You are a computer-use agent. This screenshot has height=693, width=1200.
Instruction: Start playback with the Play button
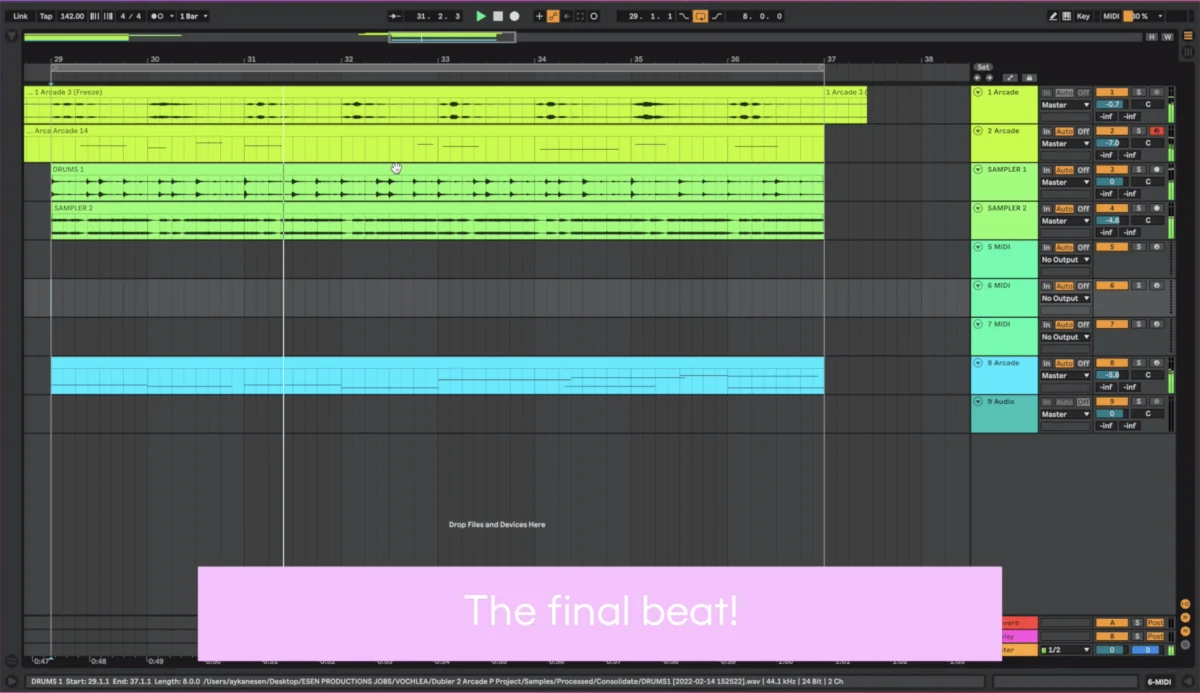pos(481,16)
